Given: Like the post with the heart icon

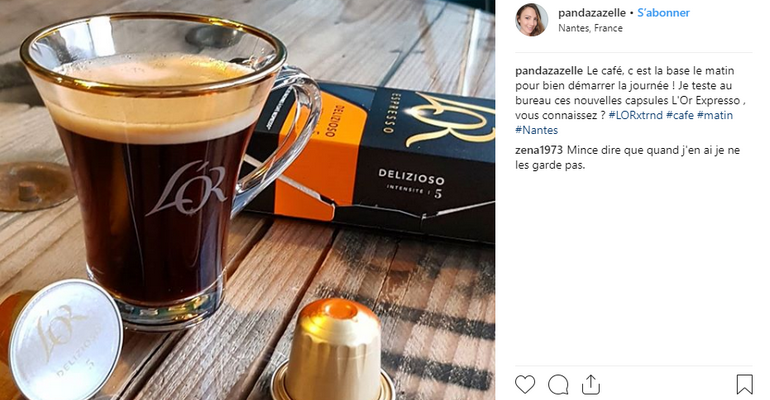Looking at the screenshot, I should 524,384.
